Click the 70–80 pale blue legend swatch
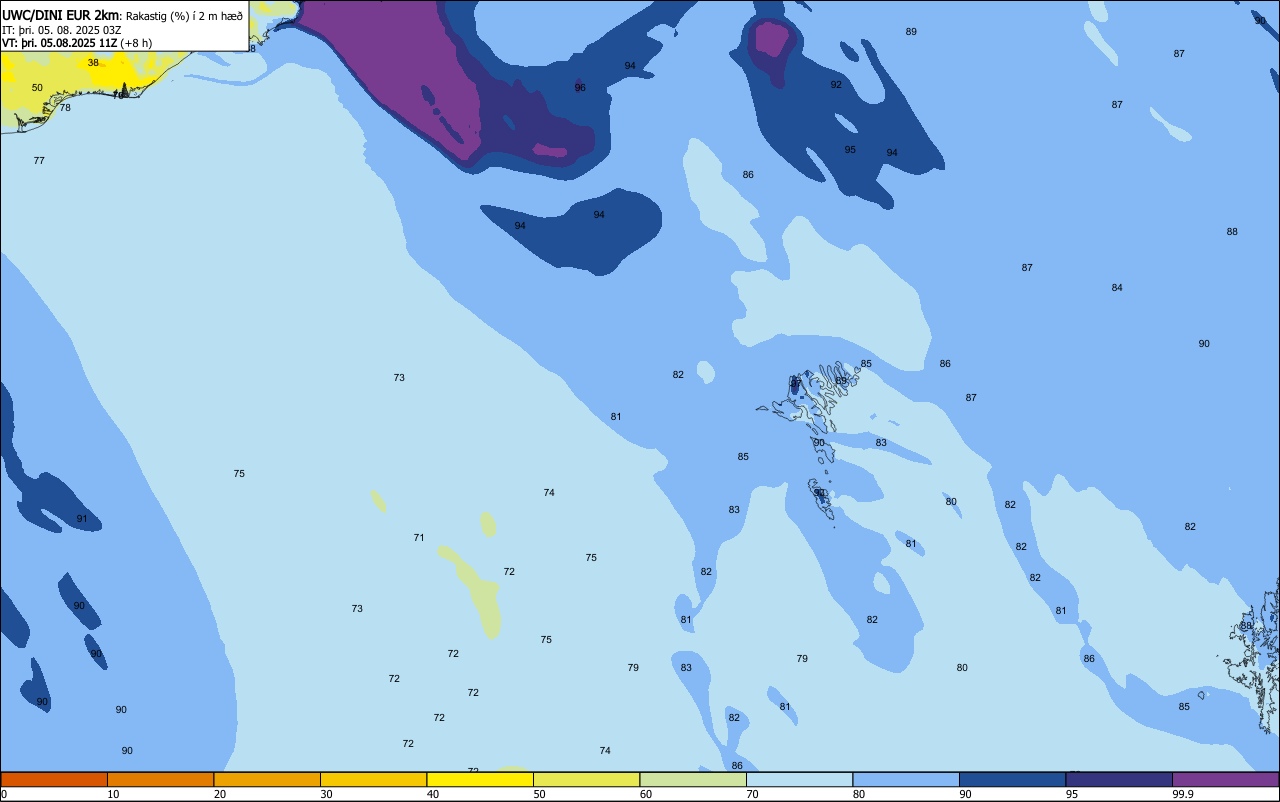 click(800, 779)
